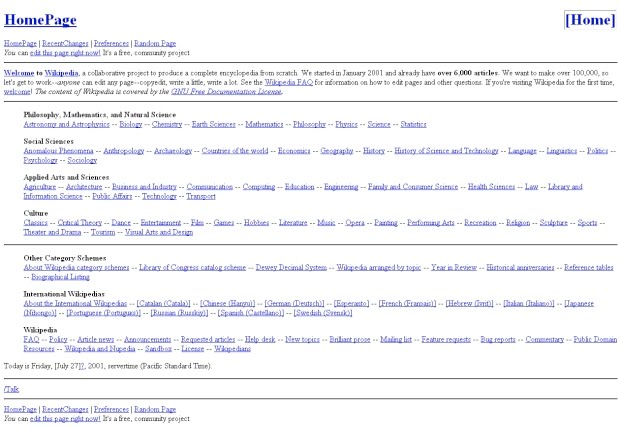Viewport: 620px width, 430px height.
Task: Open the Year in Review link
Action: click(454, 268)
